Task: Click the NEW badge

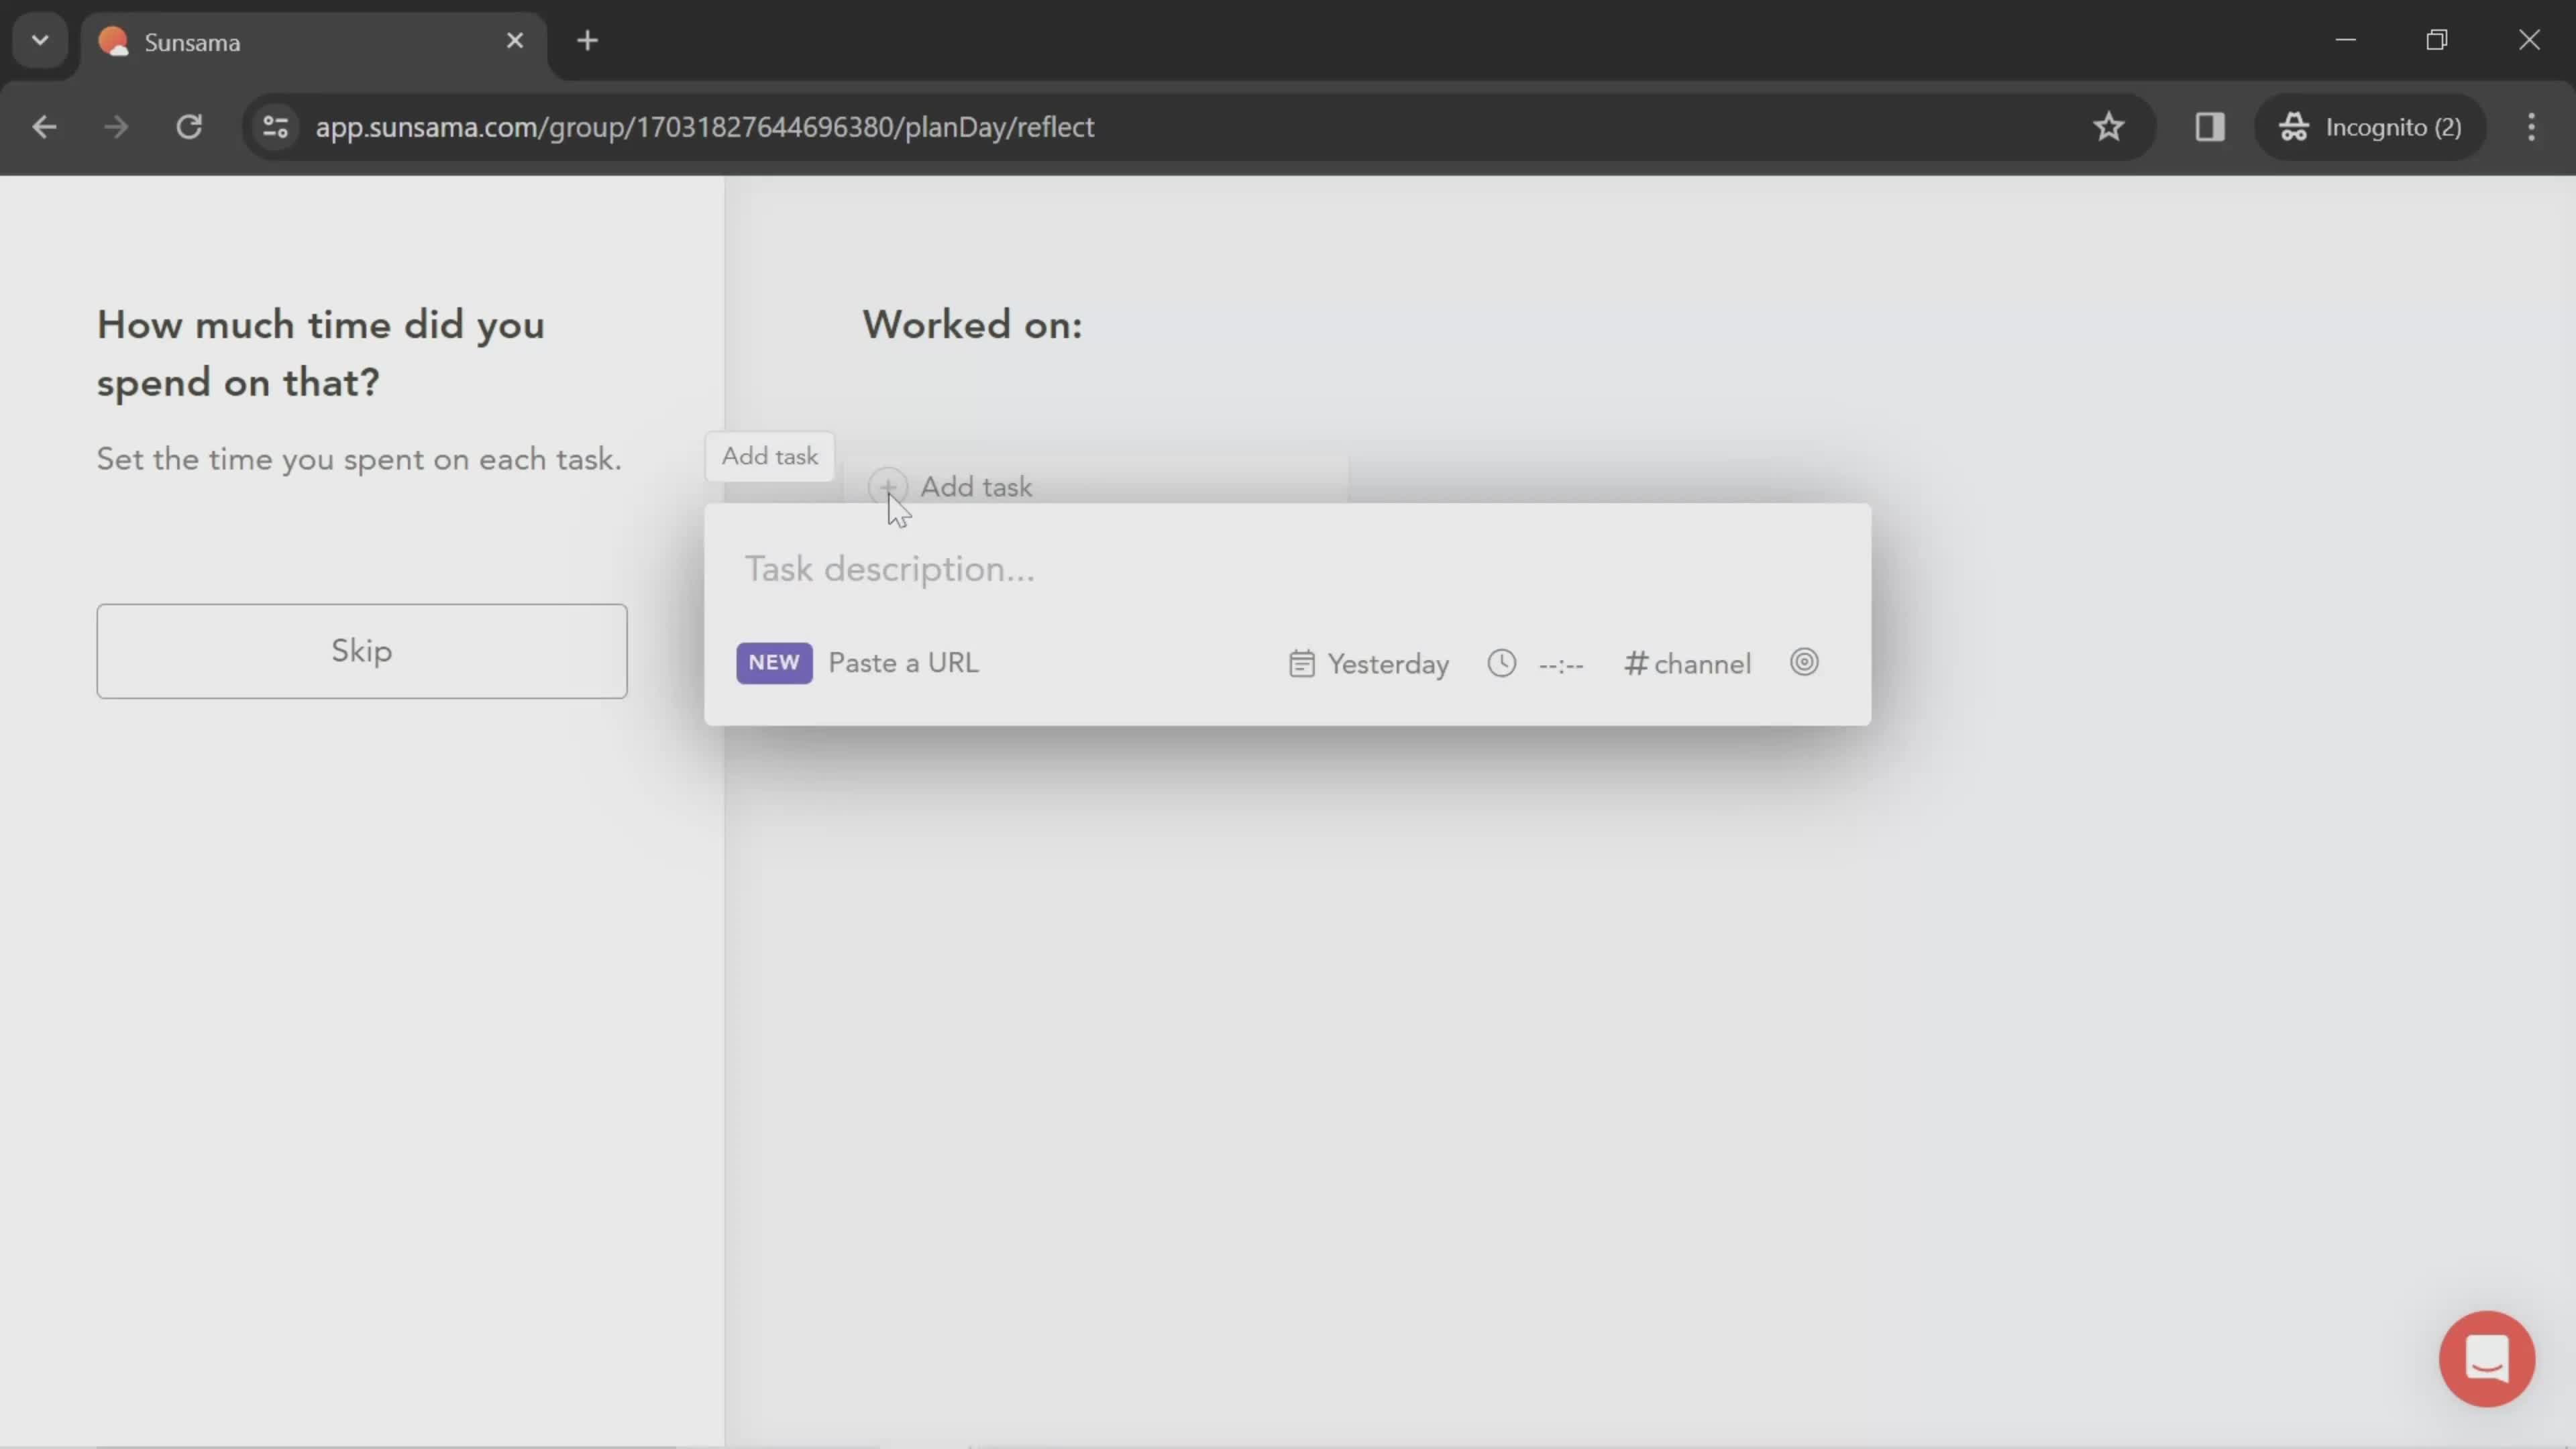Action: coord(774,663)
